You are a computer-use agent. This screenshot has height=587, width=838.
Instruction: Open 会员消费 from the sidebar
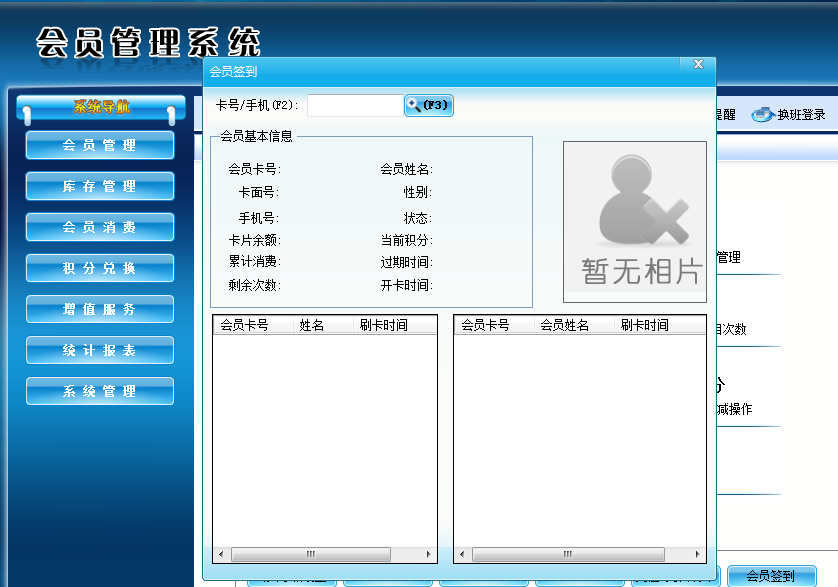pyautogui.click(x=99, y=227)
